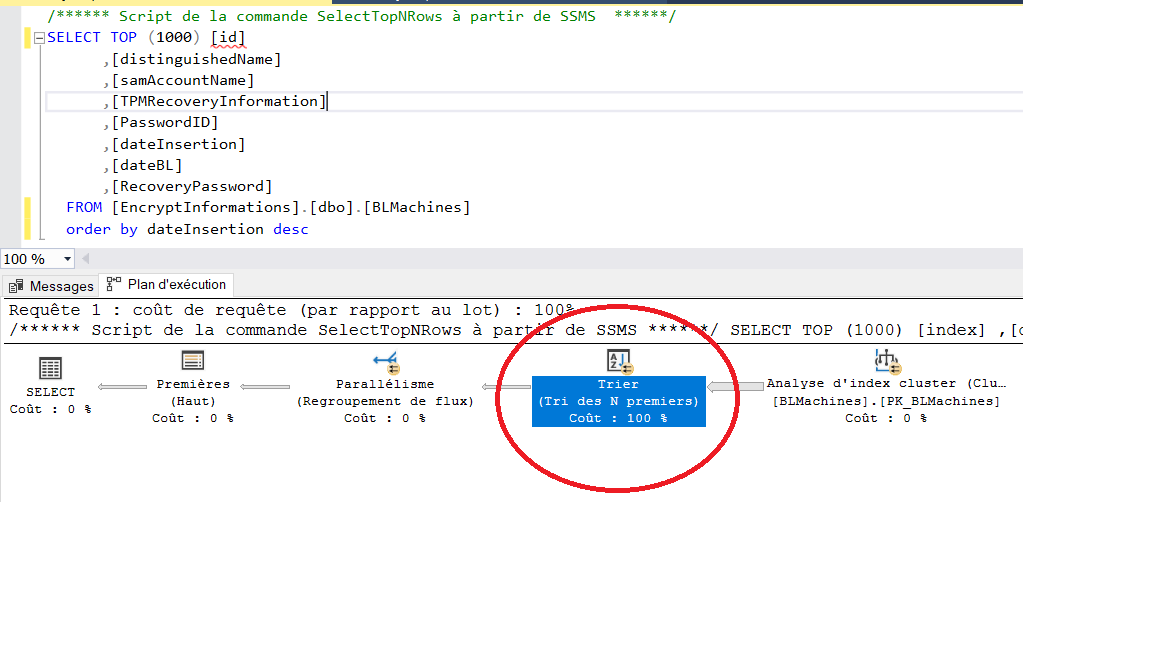
Task: Click the [dateInsertion] column in query
Action: 179,144
